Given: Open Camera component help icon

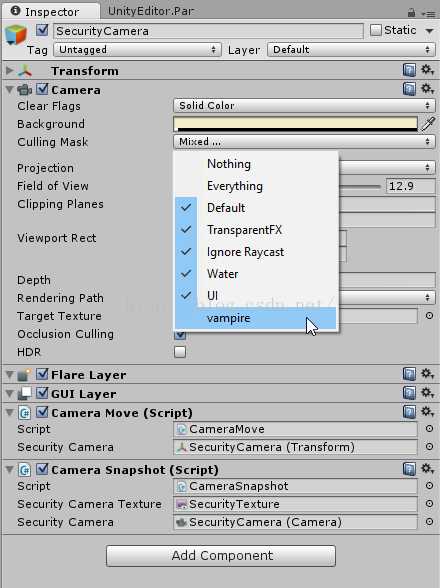Looking at the screenshot, I should click(409, 89).
